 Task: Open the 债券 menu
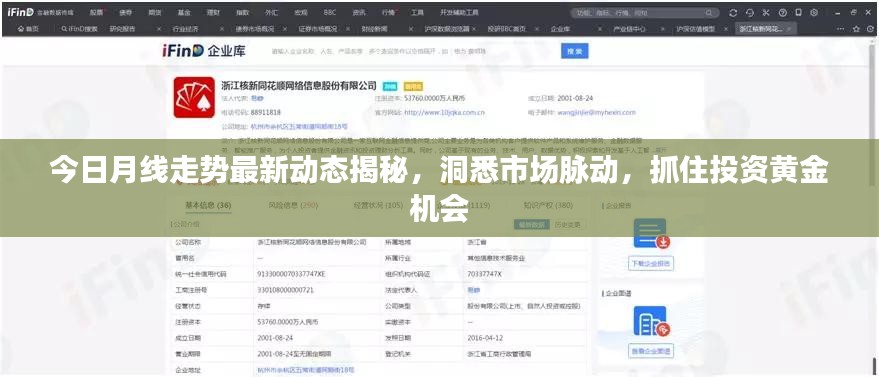coord(126,12)
